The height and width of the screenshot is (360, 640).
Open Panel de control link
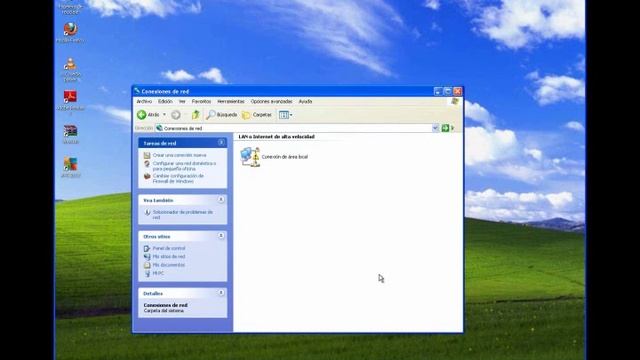(x=169, y=248)
